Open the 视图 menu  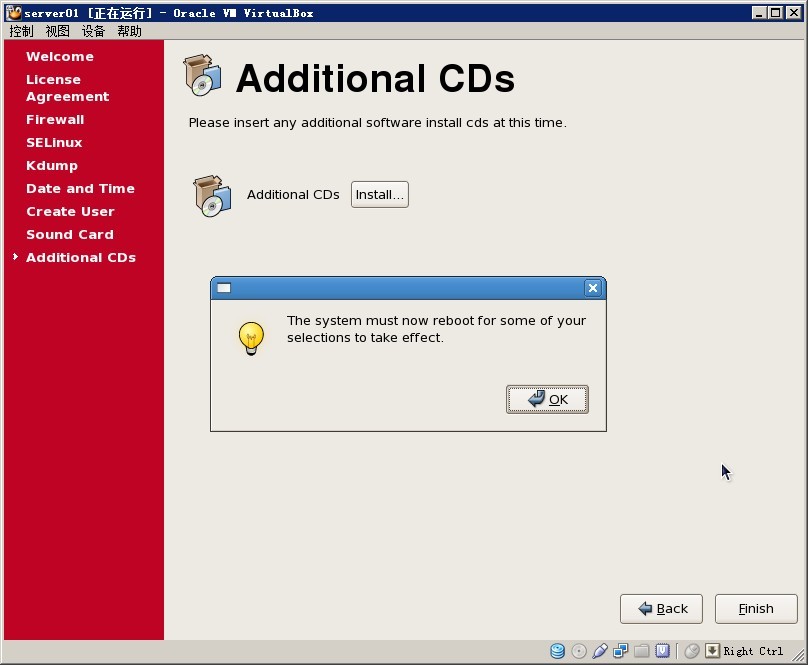point(57,31)
